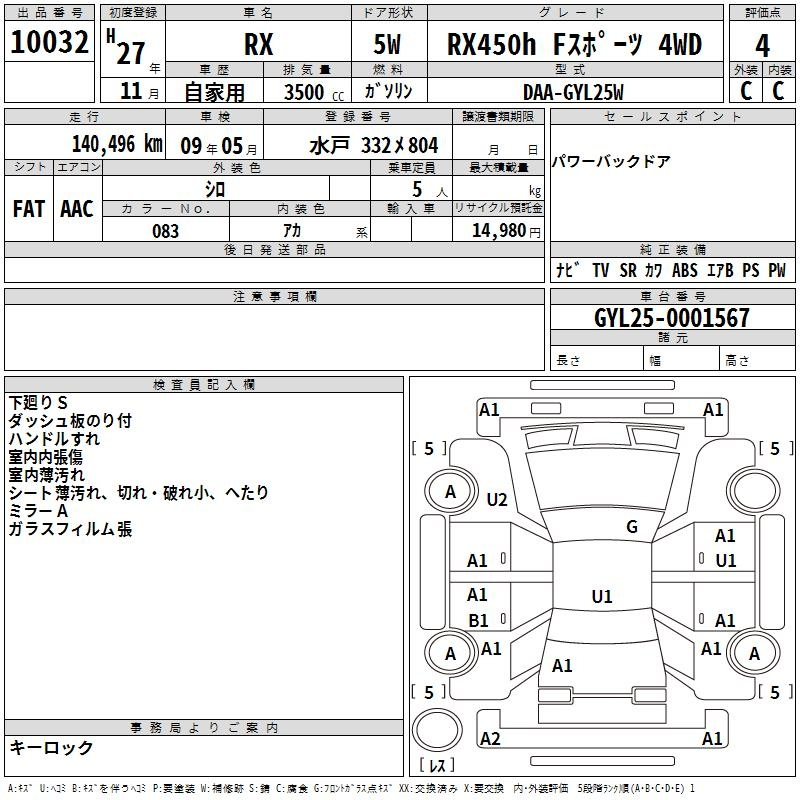Screen dimensions: 800x800
Task: Select note 室内内張傷
Action: point(45,457)
